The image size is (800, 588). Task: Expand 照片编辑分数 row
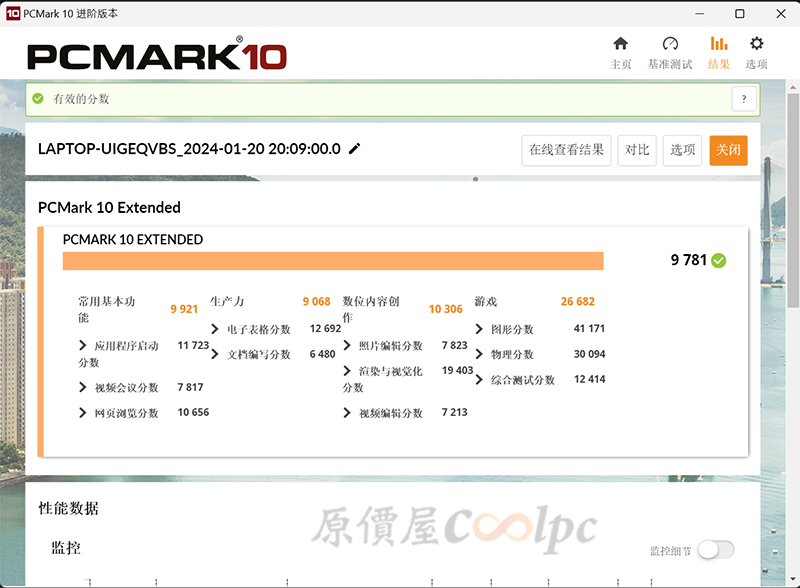pyautogui.click(x=347, y=346)
